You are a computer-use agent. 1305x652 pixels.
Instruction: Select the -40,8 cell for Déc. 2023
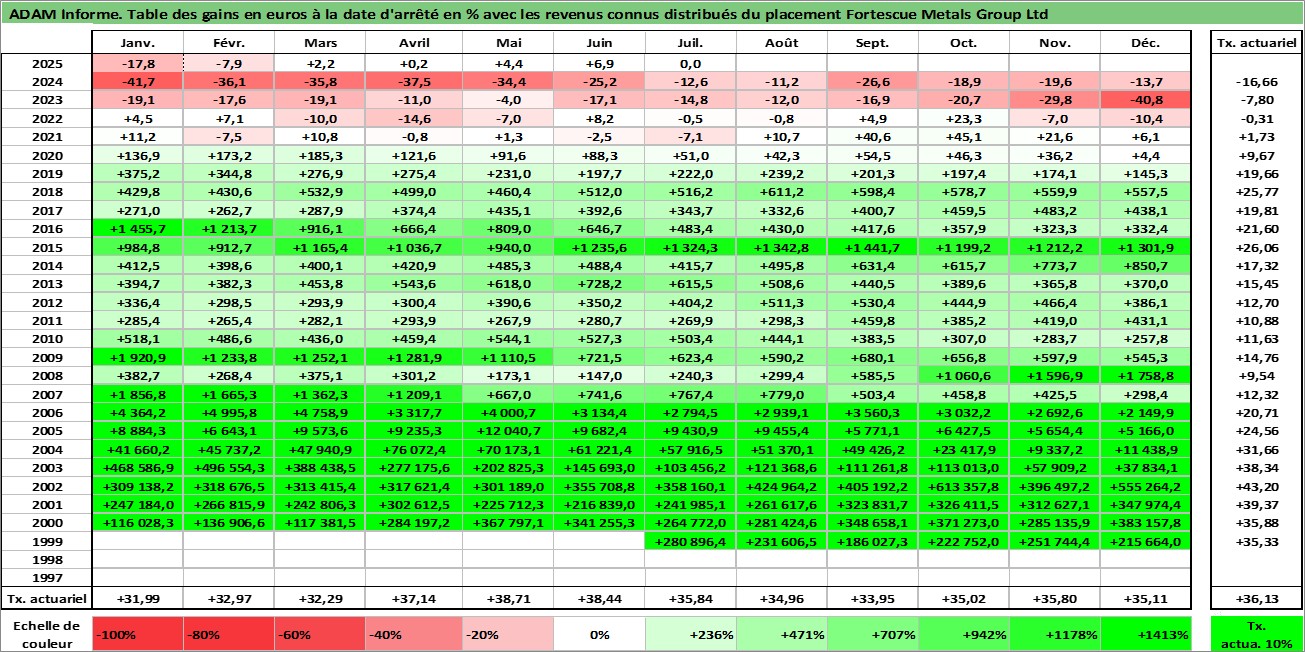coord(1146,100)
